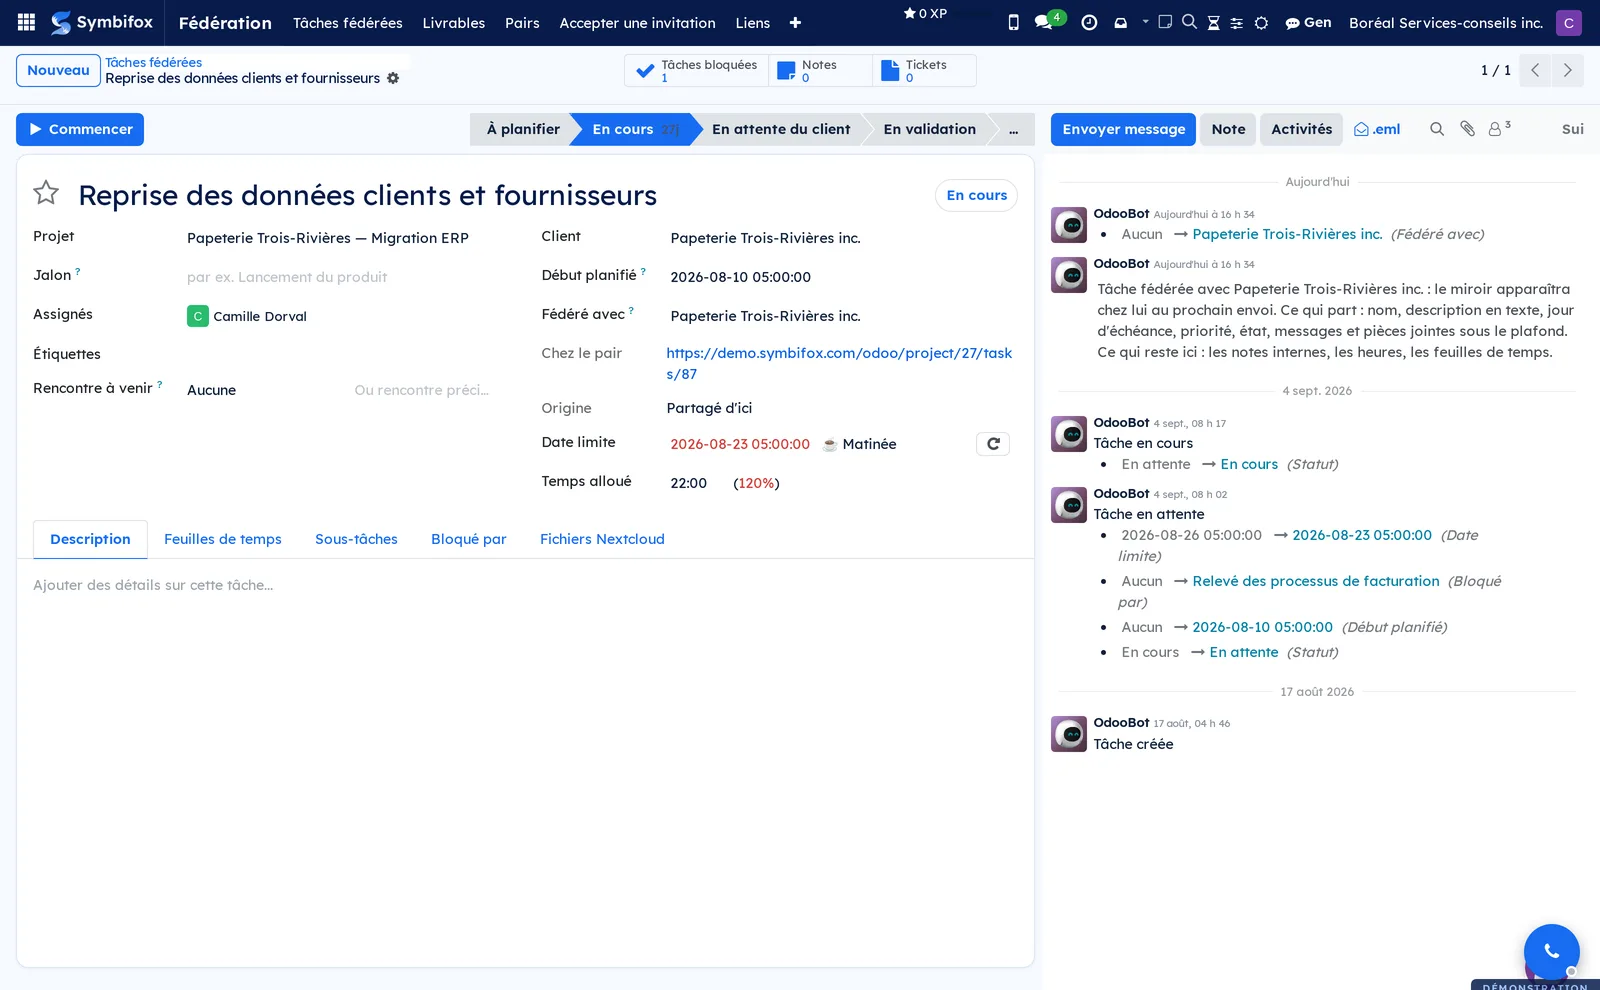Image resolution: width=1600 pixels, height=990 pixels.
Task: Open the Fédéré avec field dropdown
Action: pos(840,316)
